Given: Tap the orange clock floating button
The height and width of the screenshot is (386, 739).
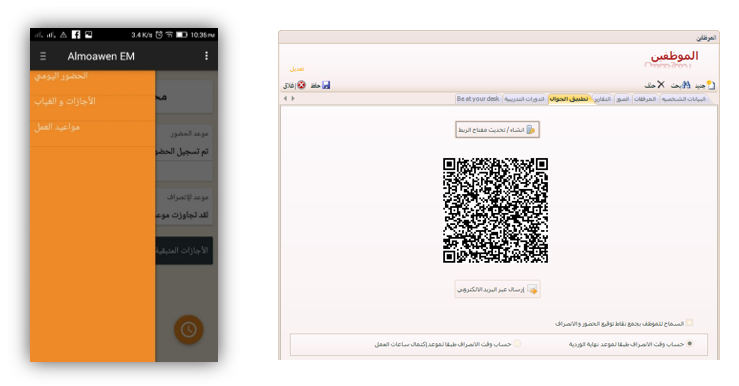Looking at the screenshot, I should pyautogui.click(x=189, y=329).
